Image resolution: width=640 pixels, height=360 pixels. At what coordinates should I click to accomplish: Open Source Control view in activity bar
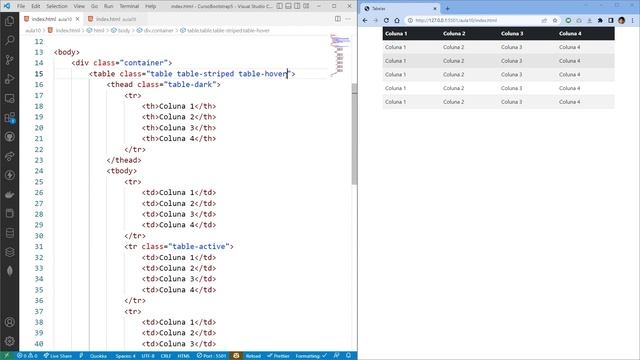pos(9,60)
